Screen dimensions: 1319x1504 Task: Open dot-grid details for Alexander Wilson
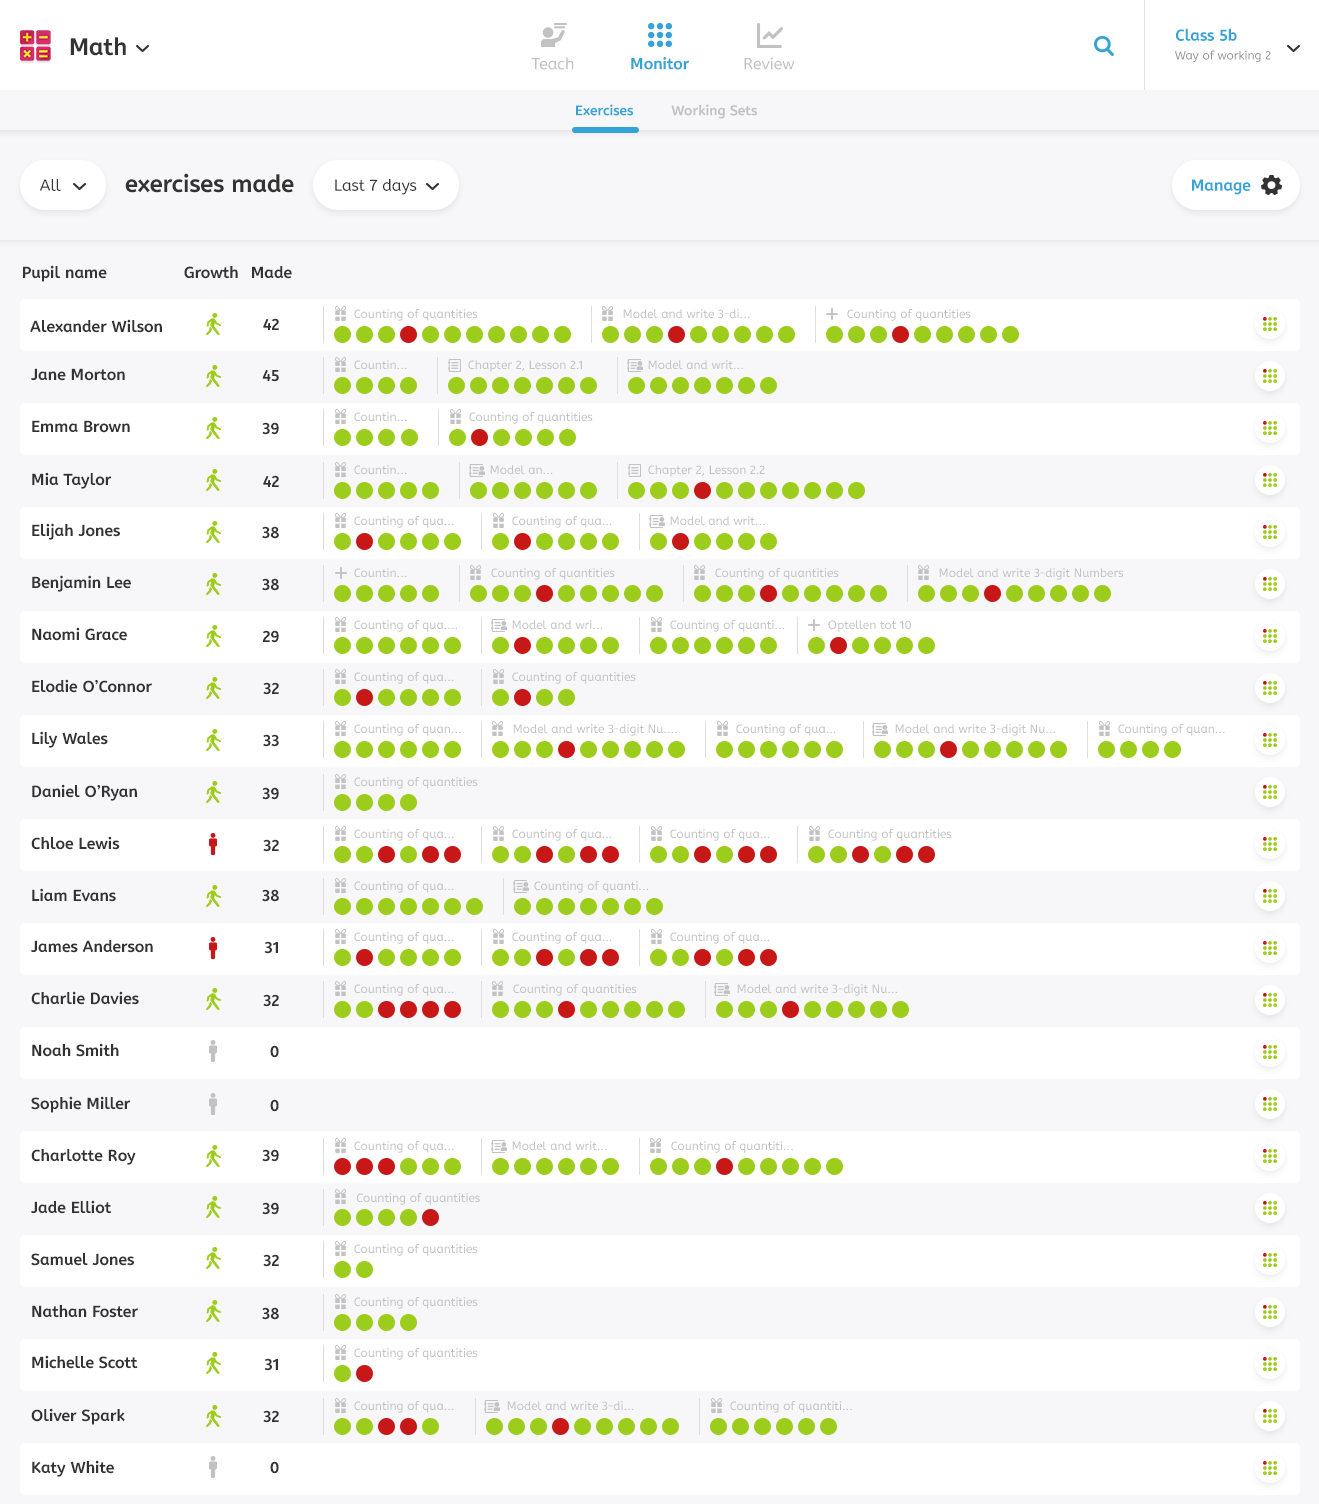pos(1269,324)
